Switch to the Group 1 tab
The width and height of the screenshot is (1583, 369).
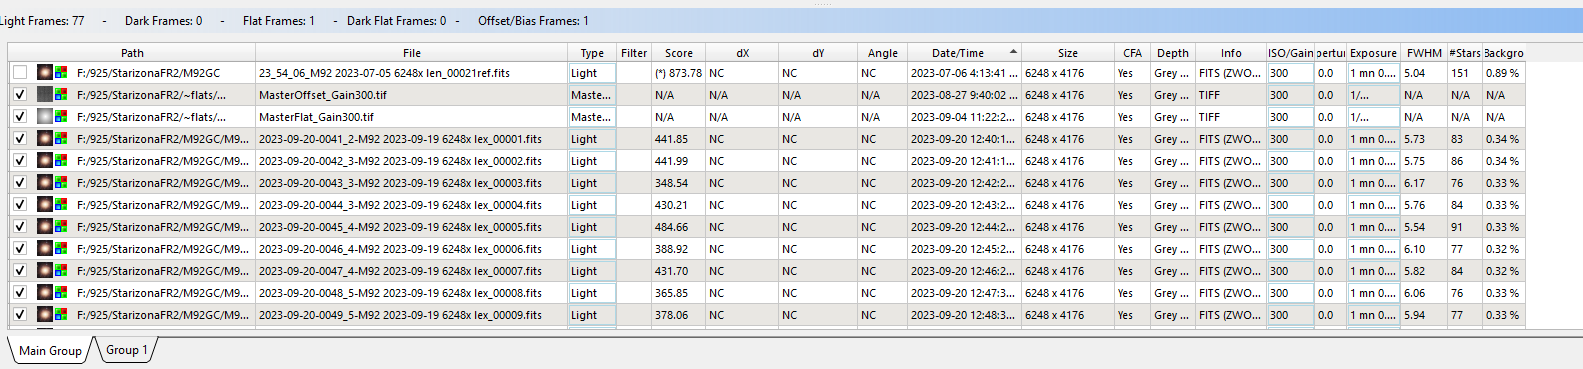[127, 350]
